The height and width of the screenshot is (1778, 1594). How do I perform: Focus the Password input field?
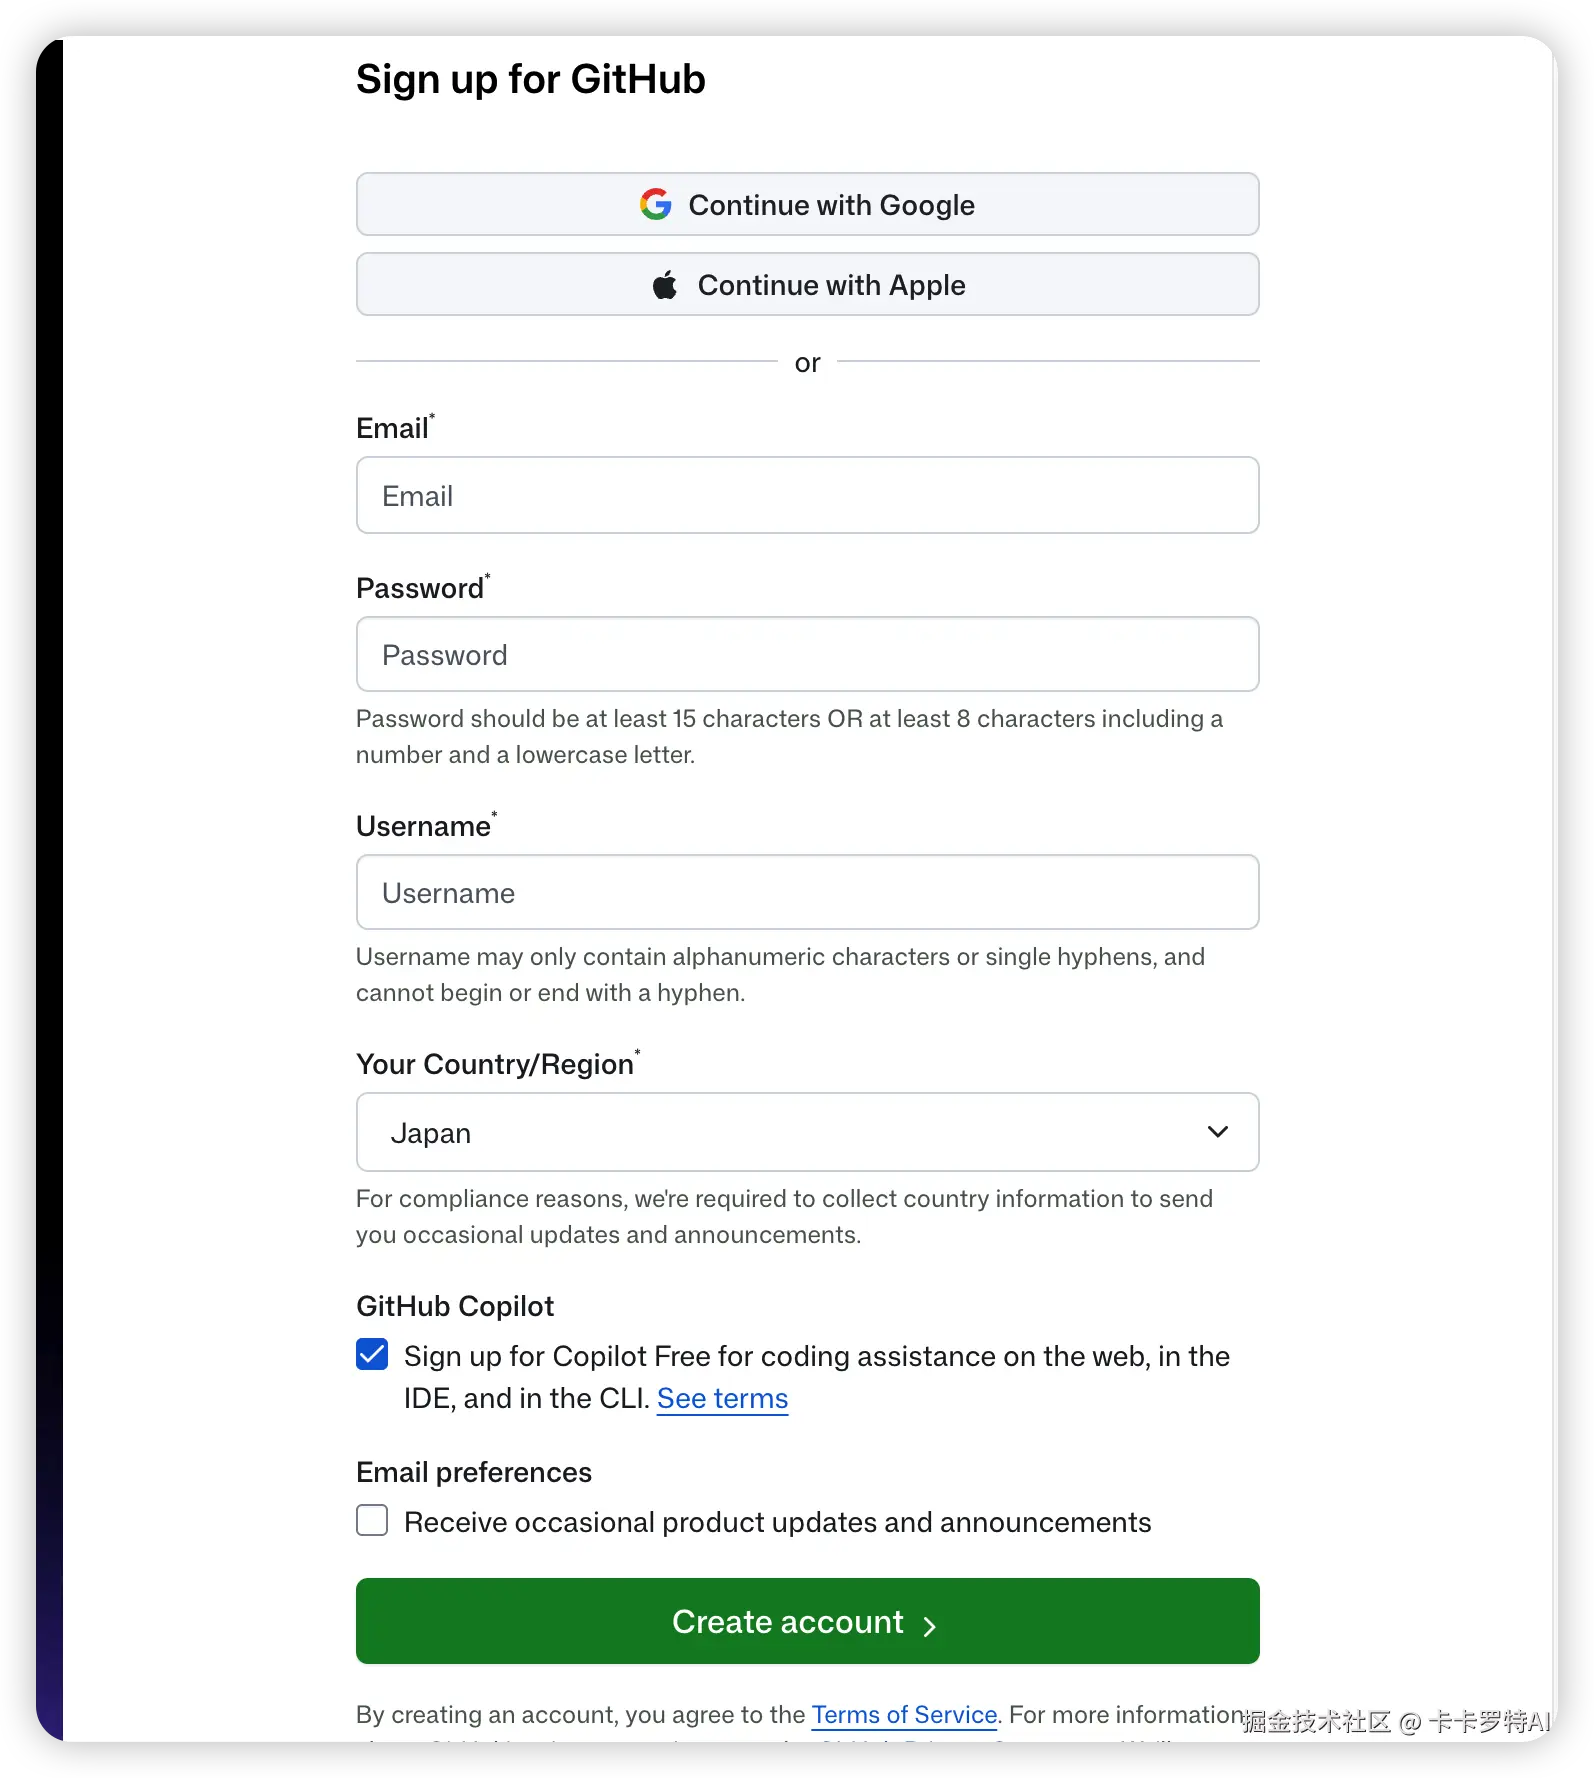pos(807,654)
